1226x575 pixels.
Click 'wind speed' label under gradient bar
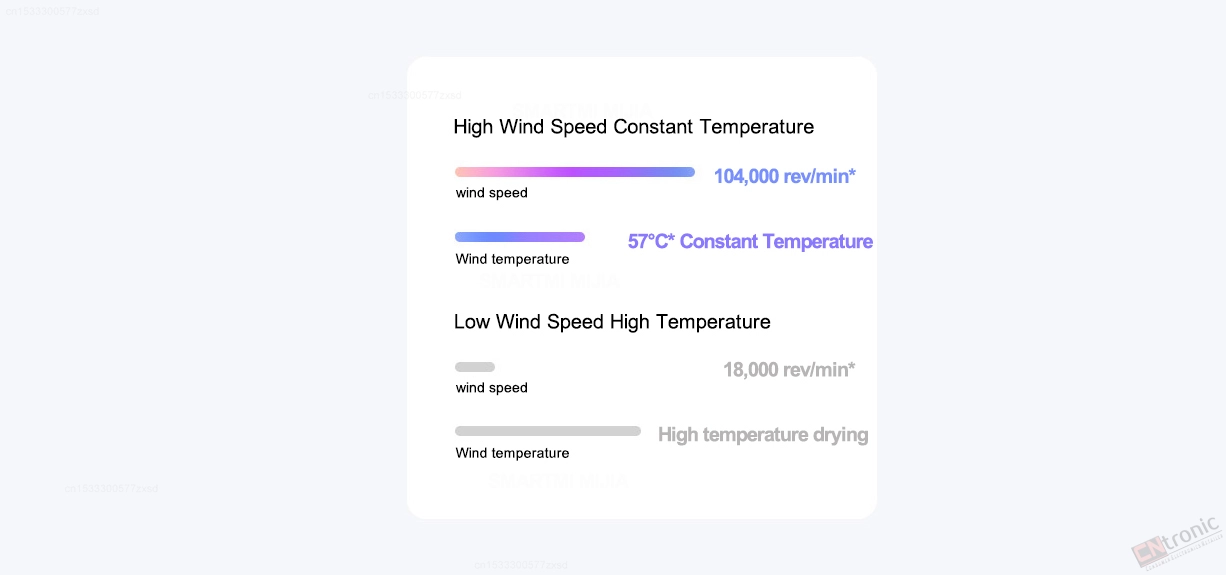click(491, 193)
